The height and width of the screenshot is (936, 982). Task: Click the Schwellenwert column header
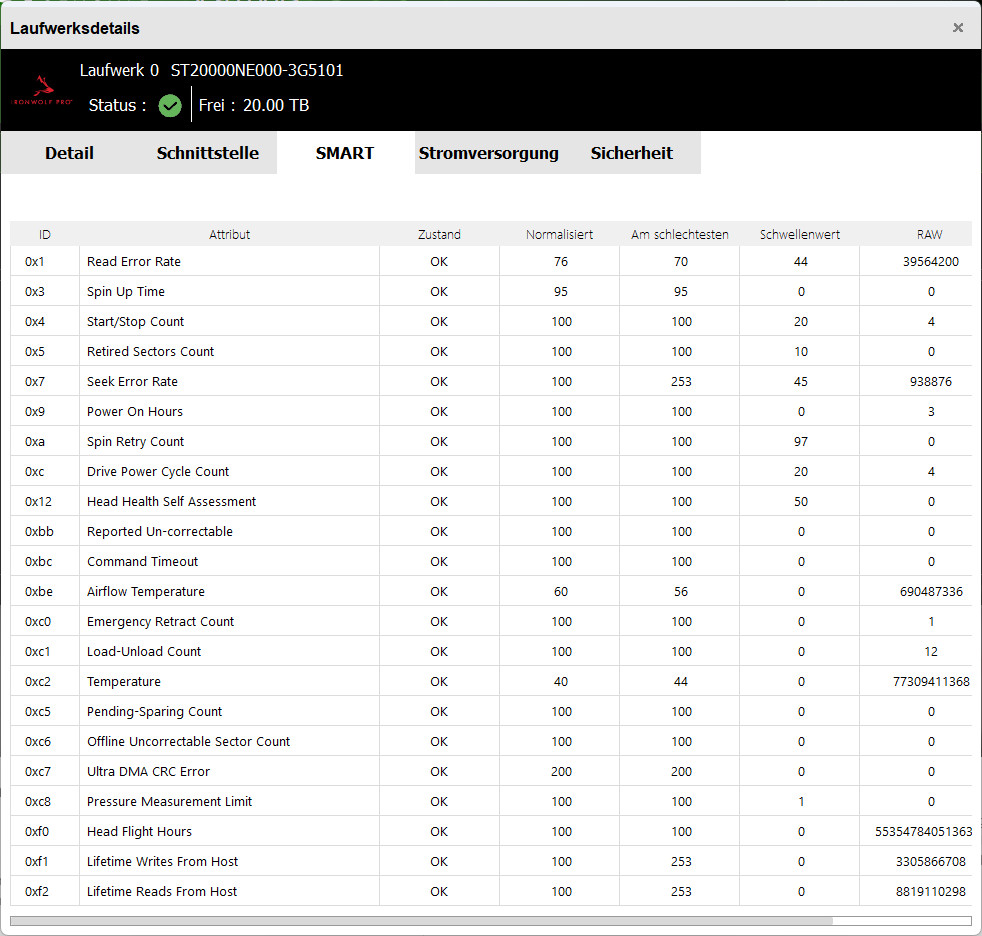pyautogui.click(x=800, y=235)
